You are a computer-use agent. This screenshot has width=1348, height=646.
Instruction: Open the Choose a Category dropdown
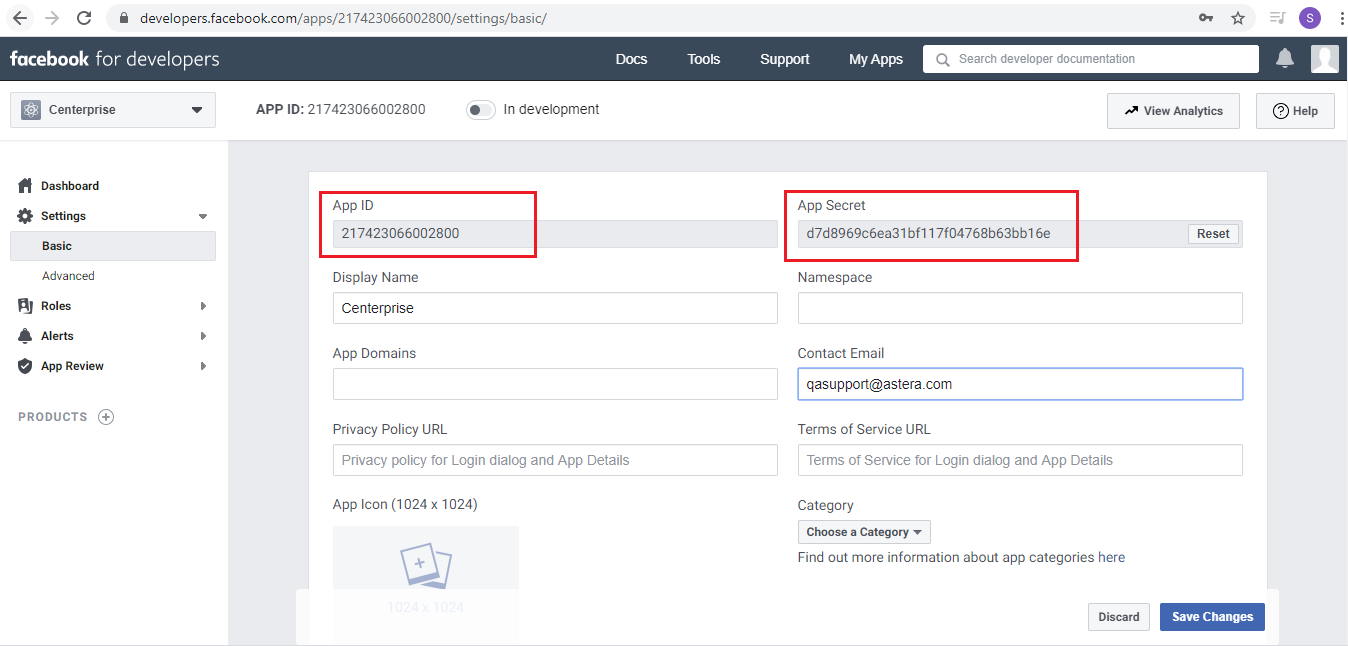click(x=864, y=532)
